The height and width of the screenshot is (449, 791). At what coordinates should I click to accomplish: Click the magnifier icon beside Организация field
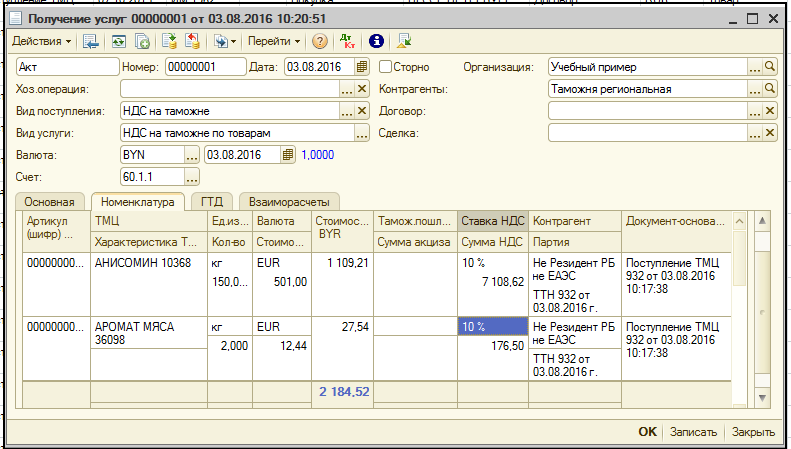coord(769,67)
